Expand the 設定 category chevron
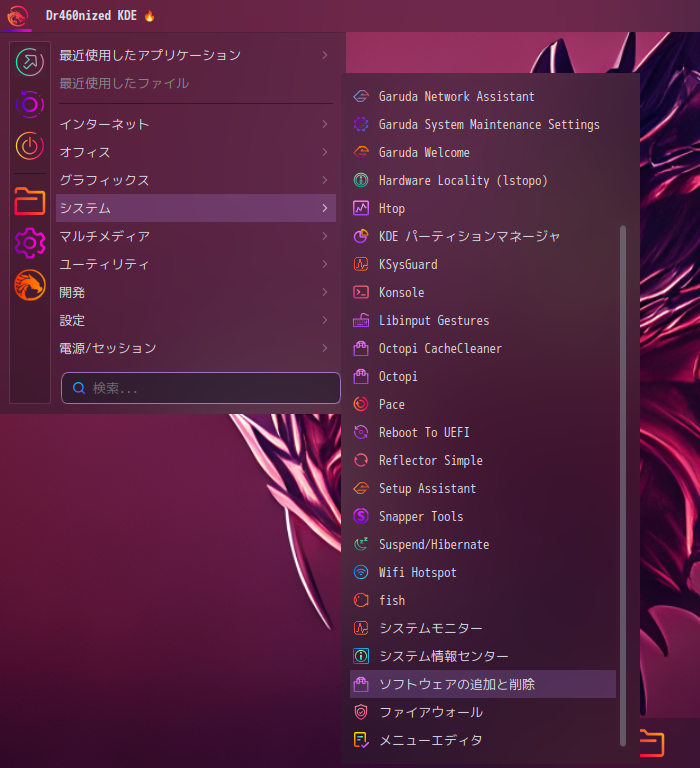The height and width of the screenshot is (768, 700). pos(325,320)
